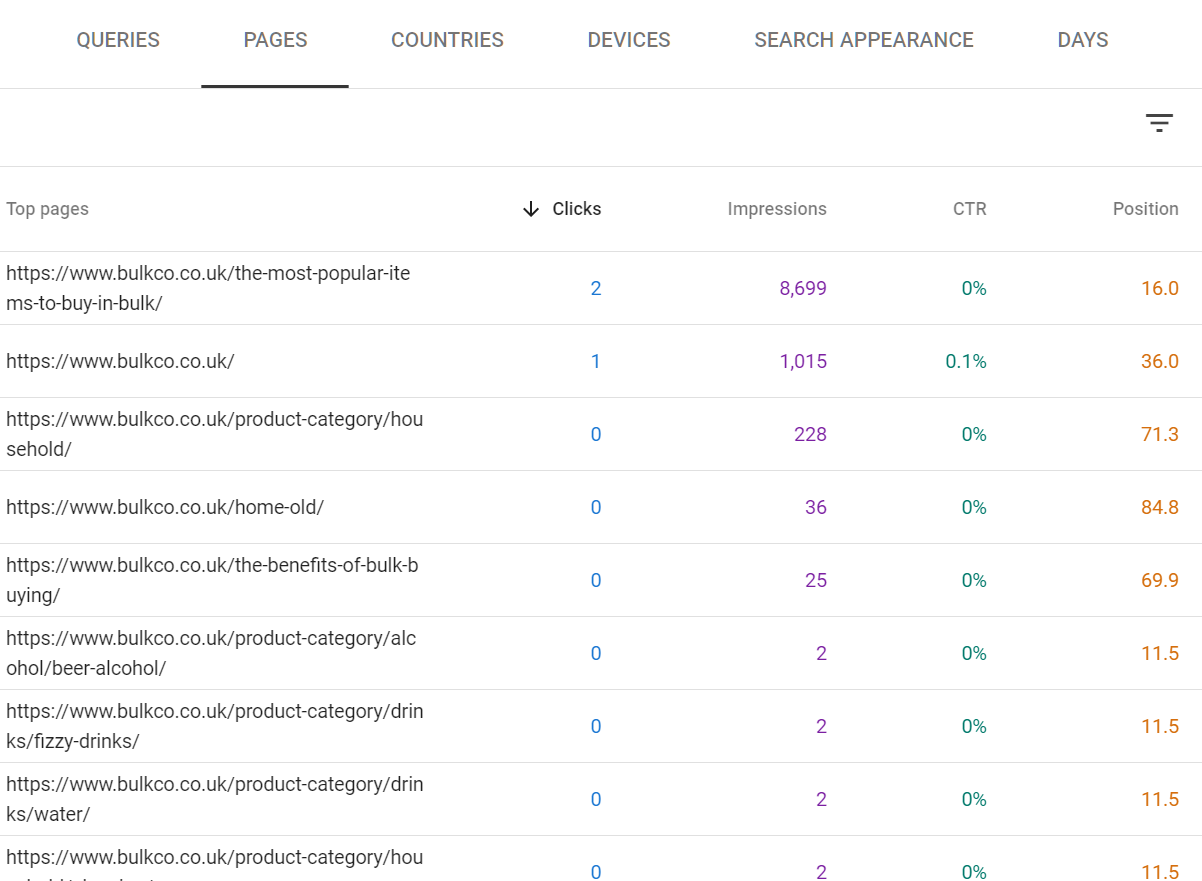Show the Days tab
Viewport: 1202px width, 881px height.
1082,40
